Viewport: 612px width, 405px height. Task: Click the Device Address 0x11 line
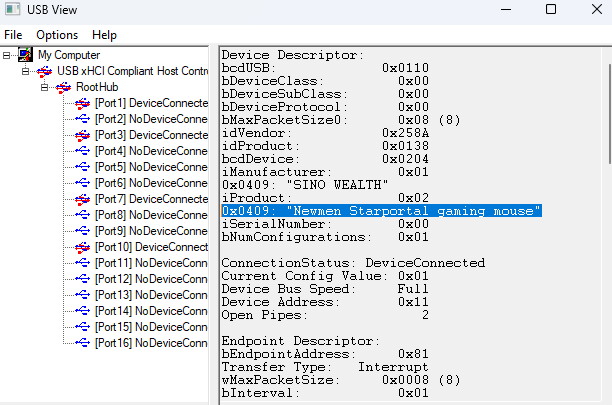tap(325, 302)
